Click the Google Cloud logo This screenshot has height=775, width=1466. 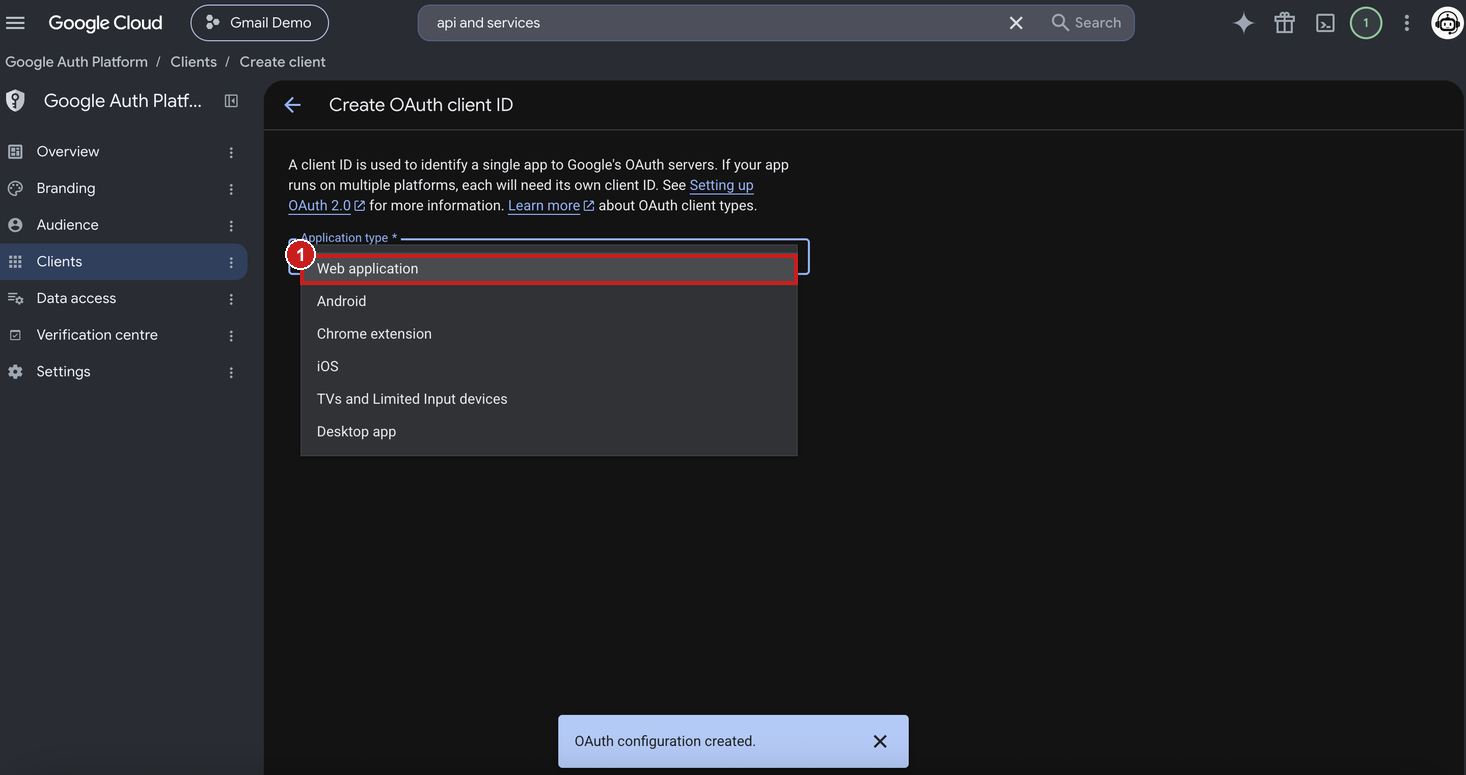(105, 22)
